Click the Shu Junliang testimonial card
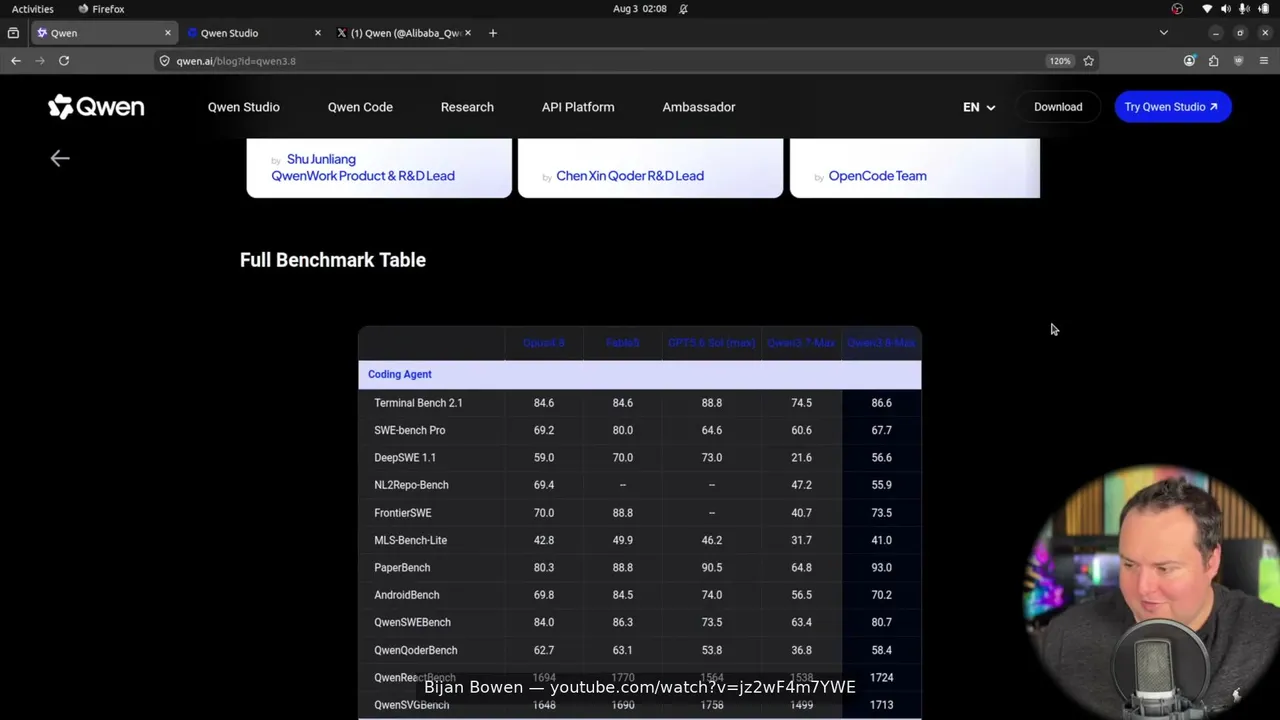 coord(379,168)
